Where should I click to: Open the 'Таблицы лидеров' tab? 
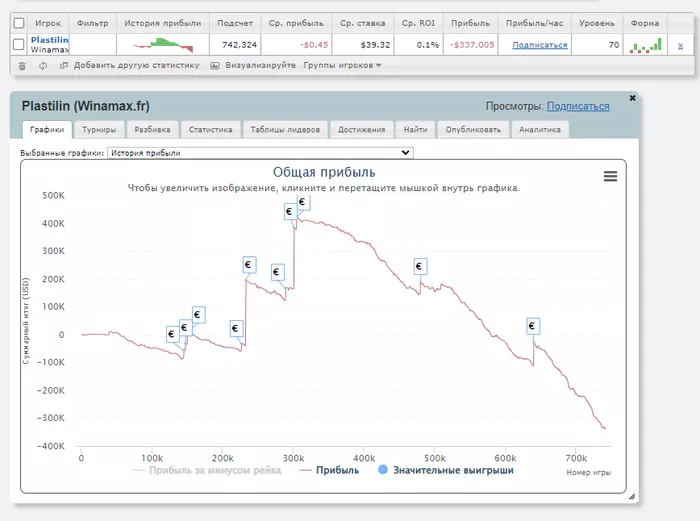285,129
